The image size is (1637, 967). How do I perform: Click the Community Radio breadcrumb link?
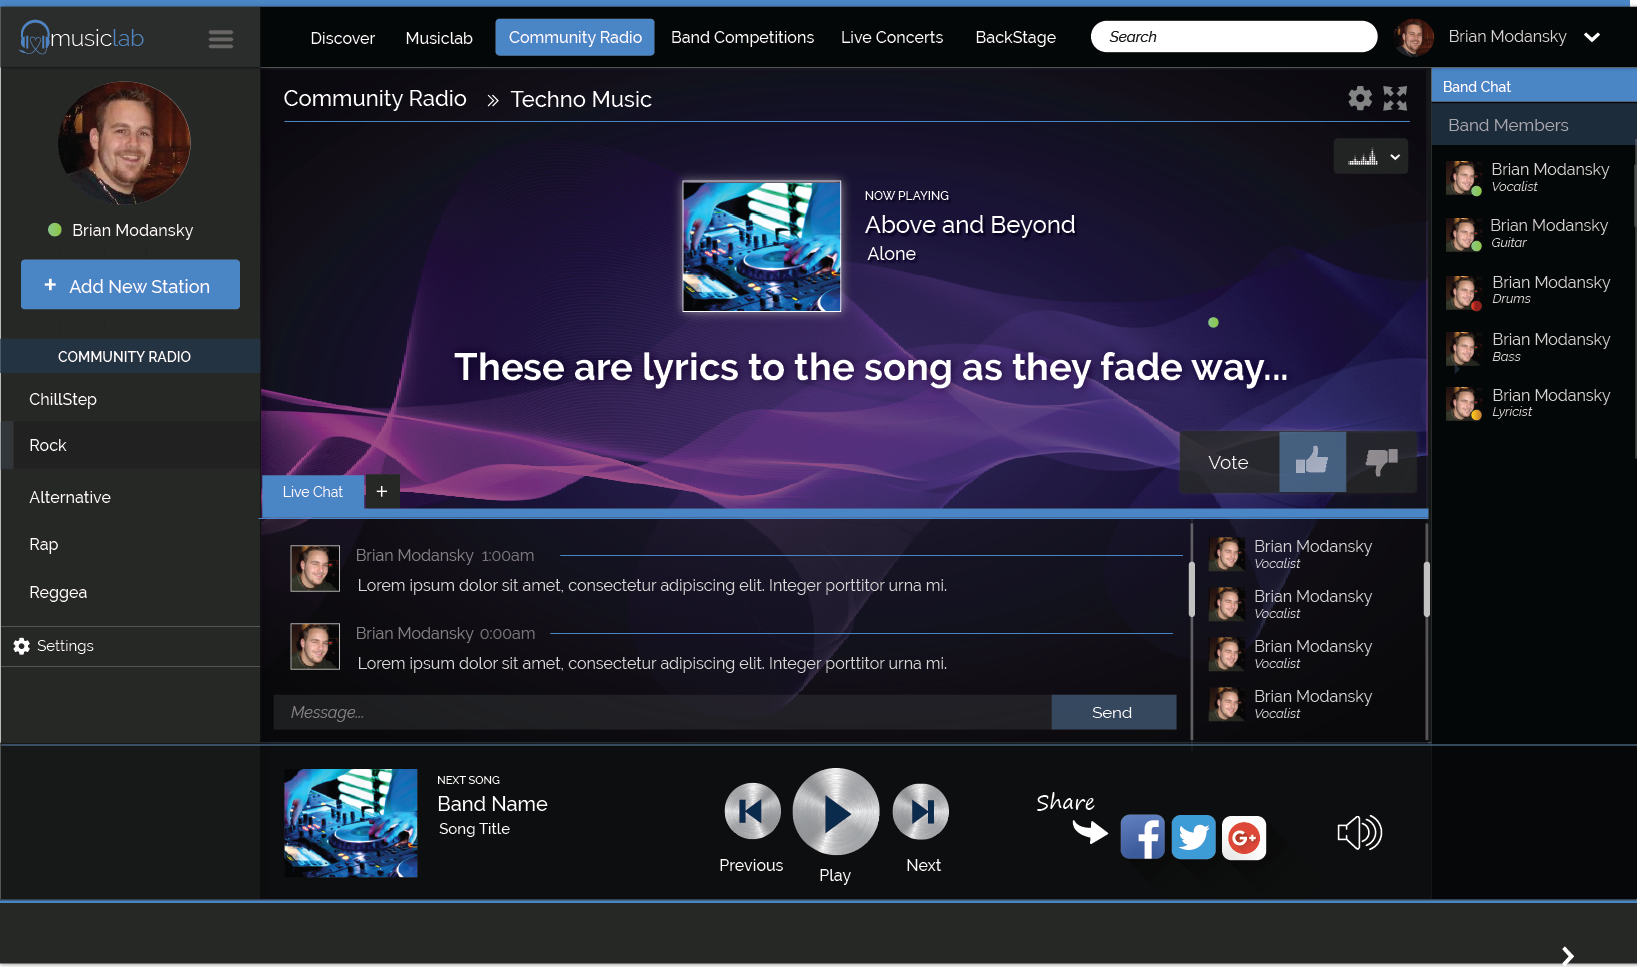[375, 98]
